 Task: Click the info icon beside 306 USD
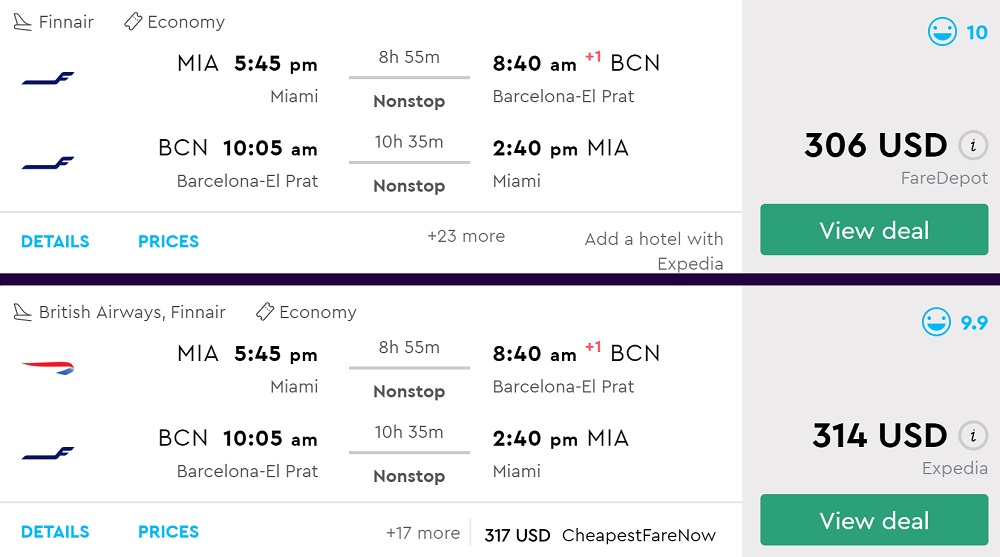(973, 146)
